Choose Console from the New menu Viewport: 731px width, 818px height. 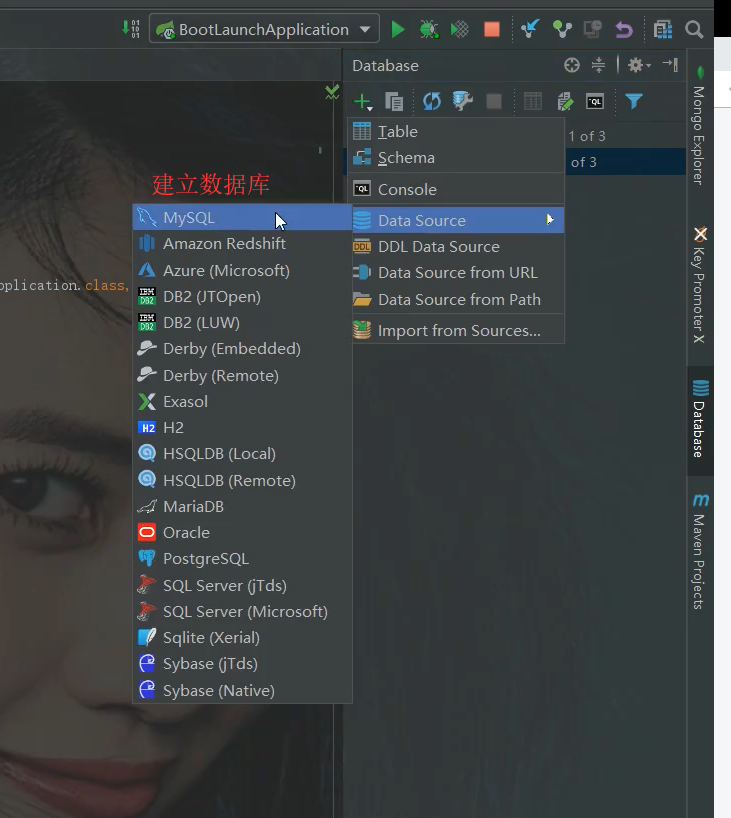456,189
